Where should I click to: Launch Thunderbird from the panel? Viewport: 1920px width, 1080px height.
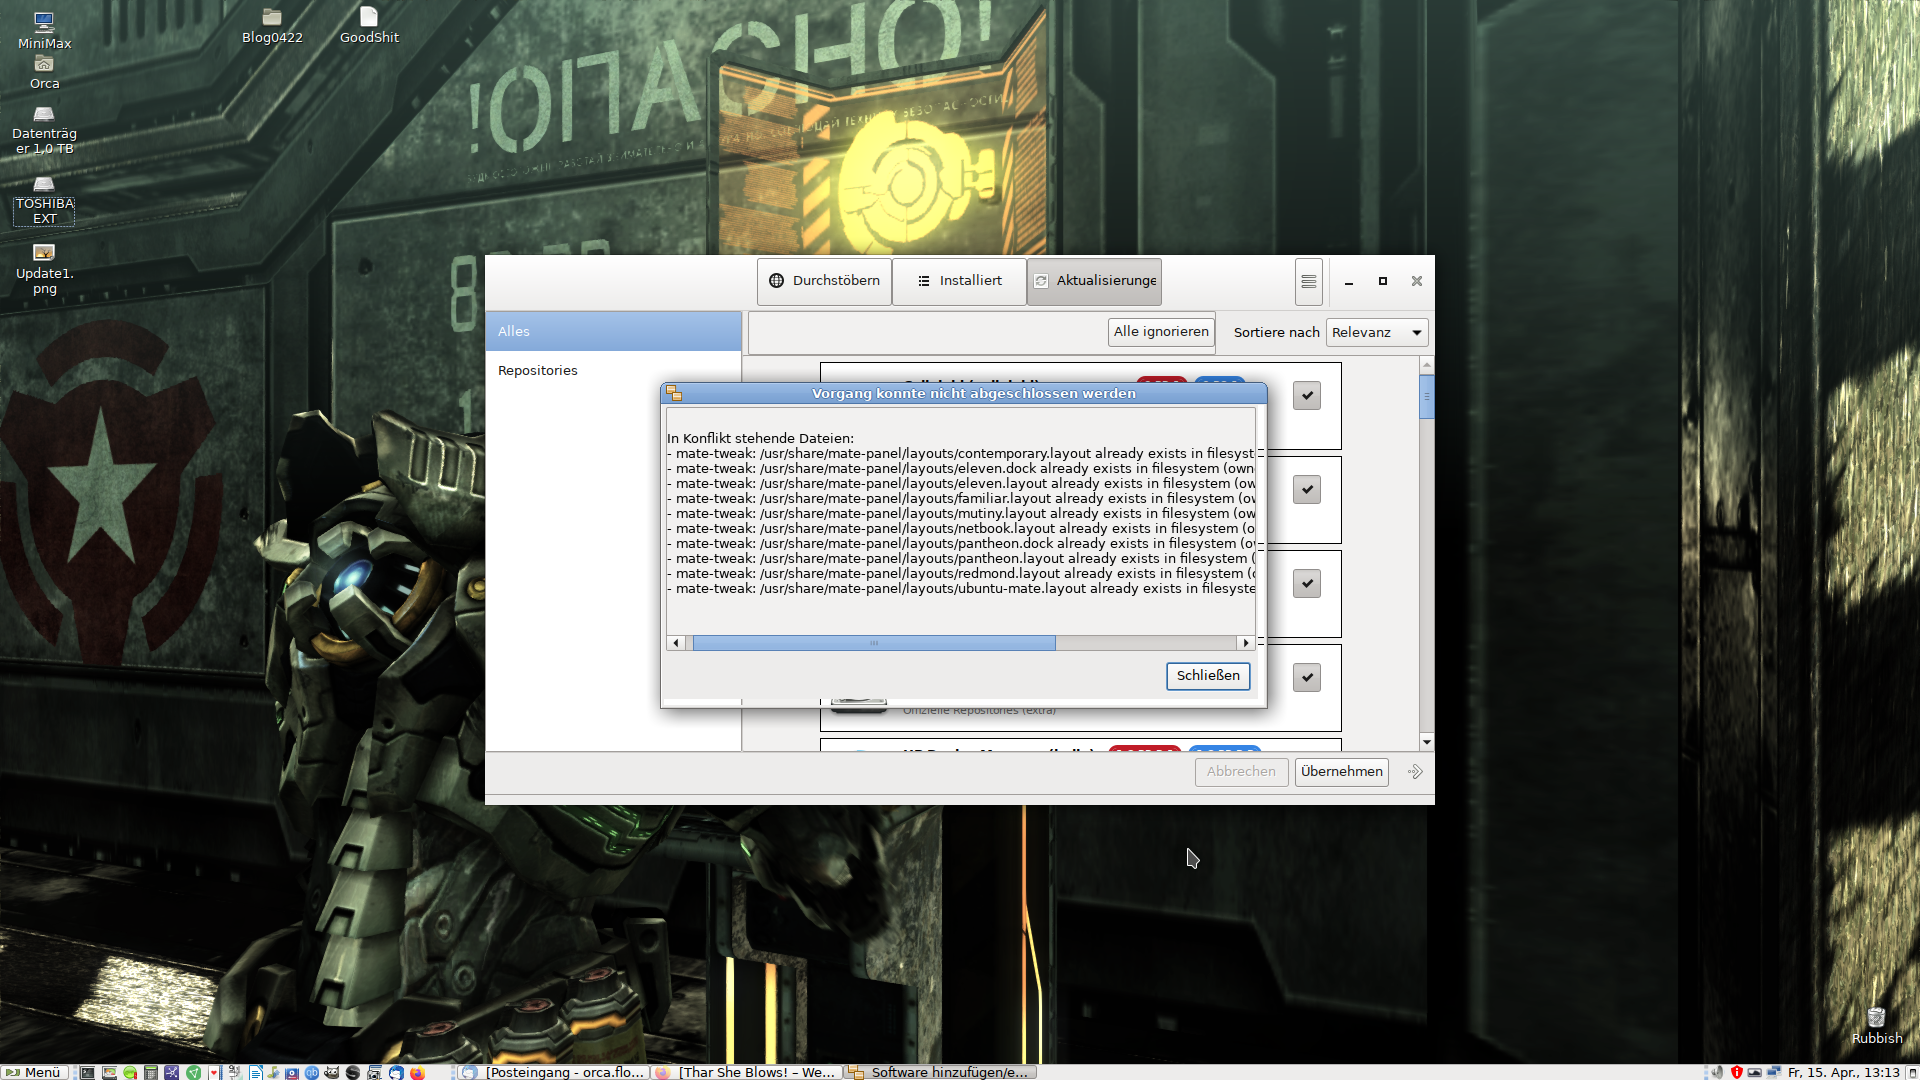pos(396,1072)
